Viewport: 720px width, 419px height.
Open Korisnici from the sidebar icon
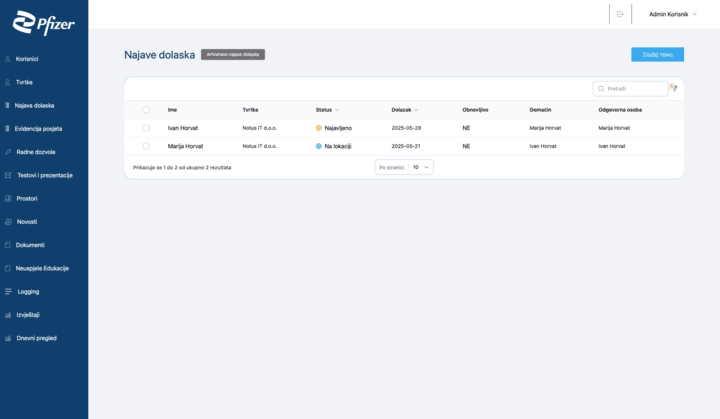(8, 59)
